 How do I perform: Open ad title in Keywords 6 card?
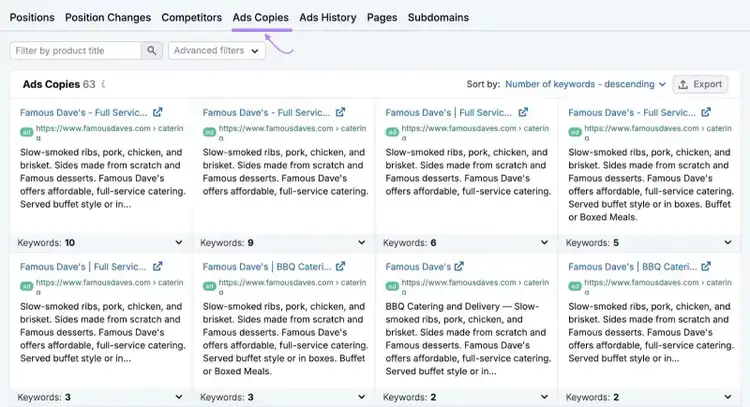point(449,112)
